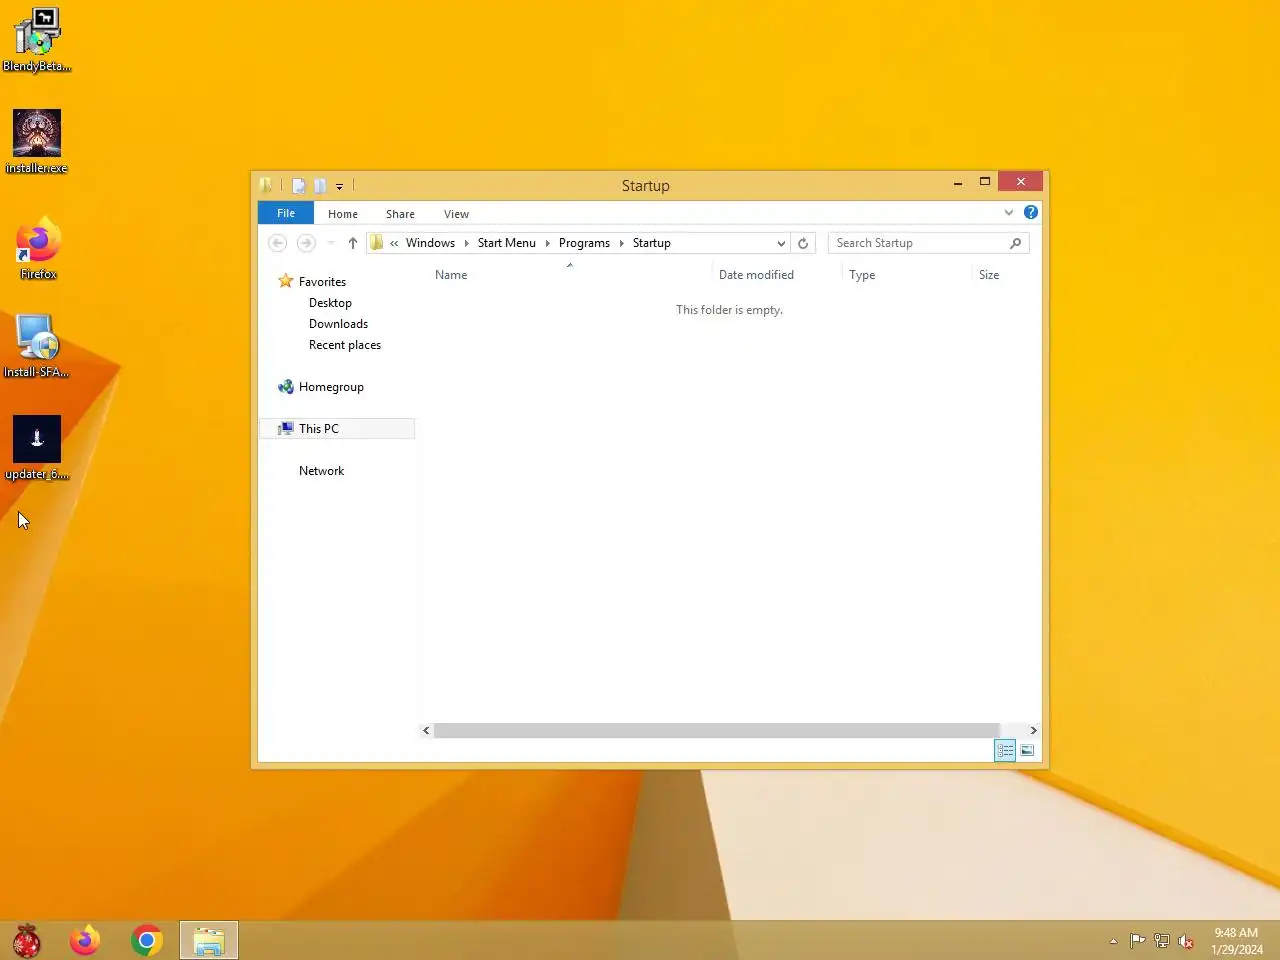Navigate to Windows in the breadcrumb
This screenshot has width=1280, height=960.
(430, 243)
